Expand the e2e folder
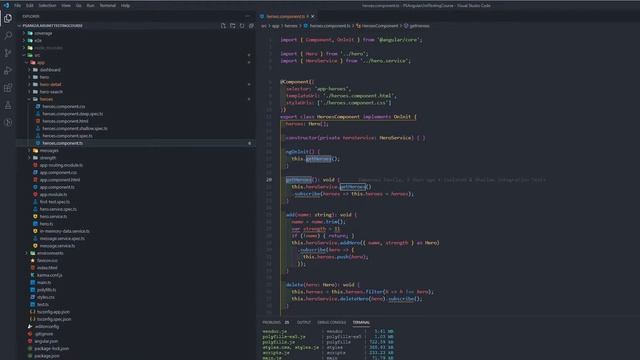Viewport: 640px width, 360px height. pos(38,40)
